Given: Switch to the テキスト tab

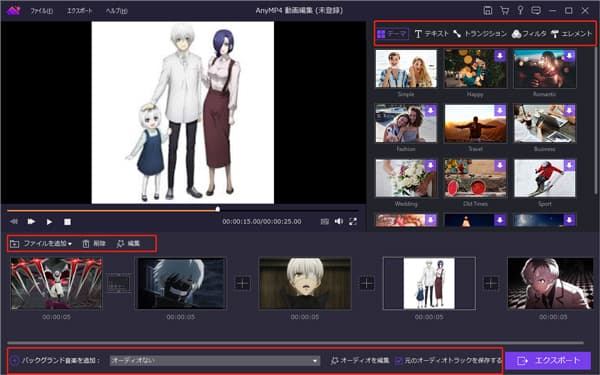Looking at the screenshot, I should (x=431, y=34).
